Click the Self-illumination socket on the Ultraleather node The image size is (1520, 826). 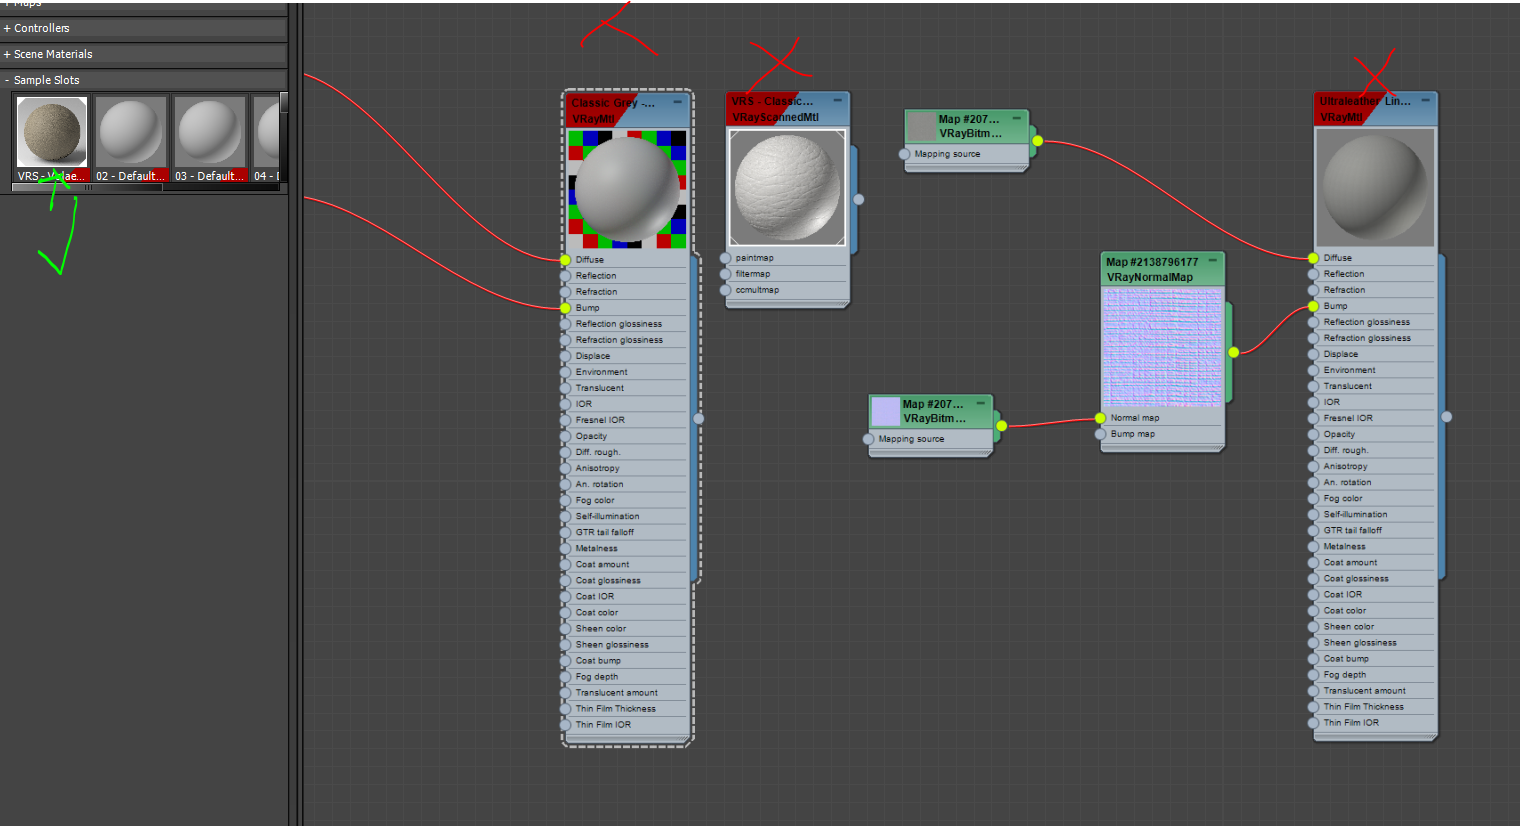pyautogui.click(x=1314, y=514)
